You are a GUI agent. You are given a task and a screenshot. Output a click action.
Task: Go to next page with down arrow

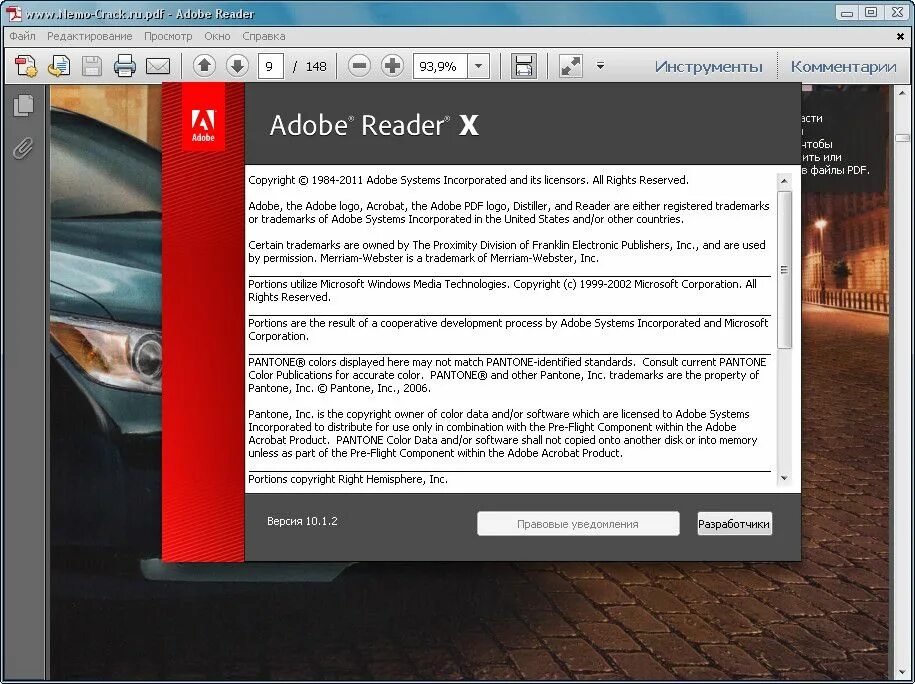tap(237, 65)
